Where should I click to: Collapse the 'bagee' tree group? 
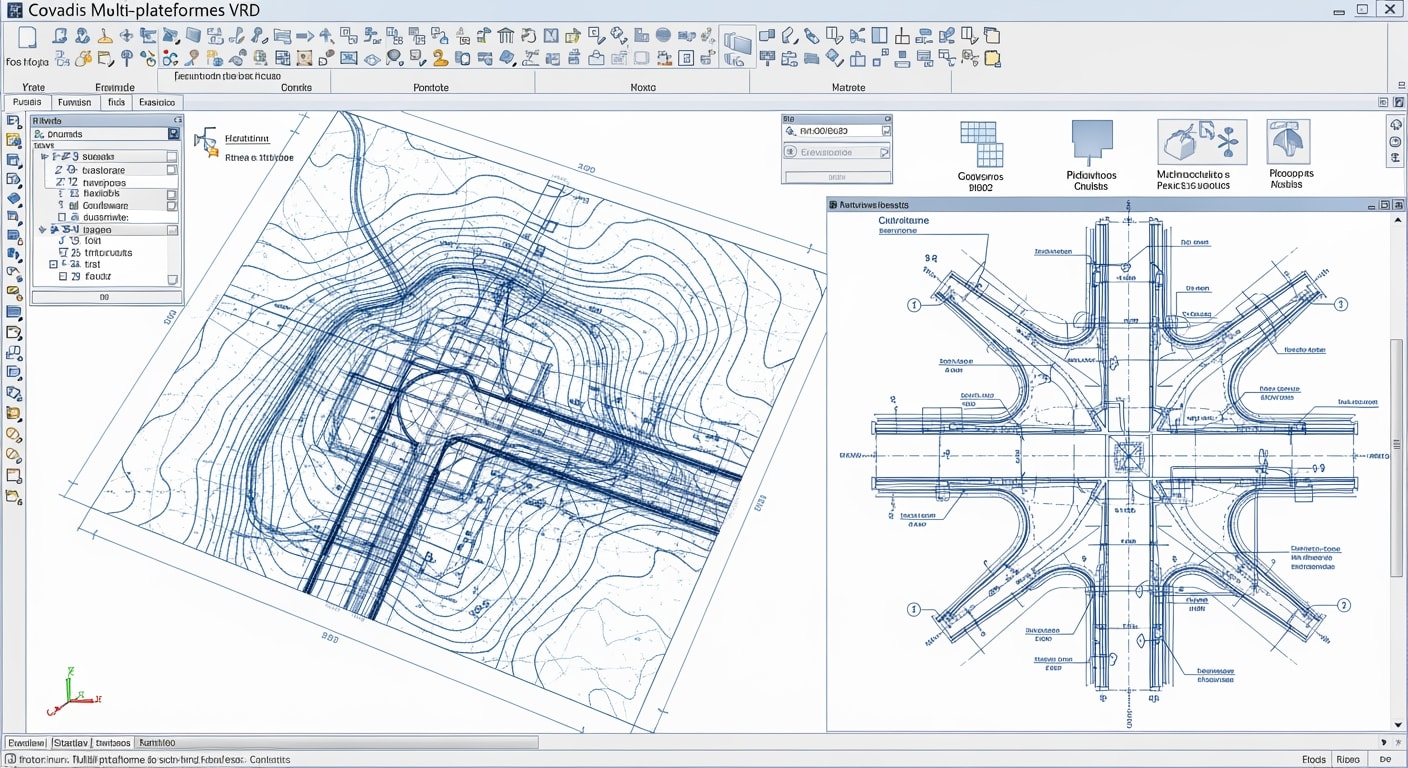pyautogui.click(x=42, y=230)
